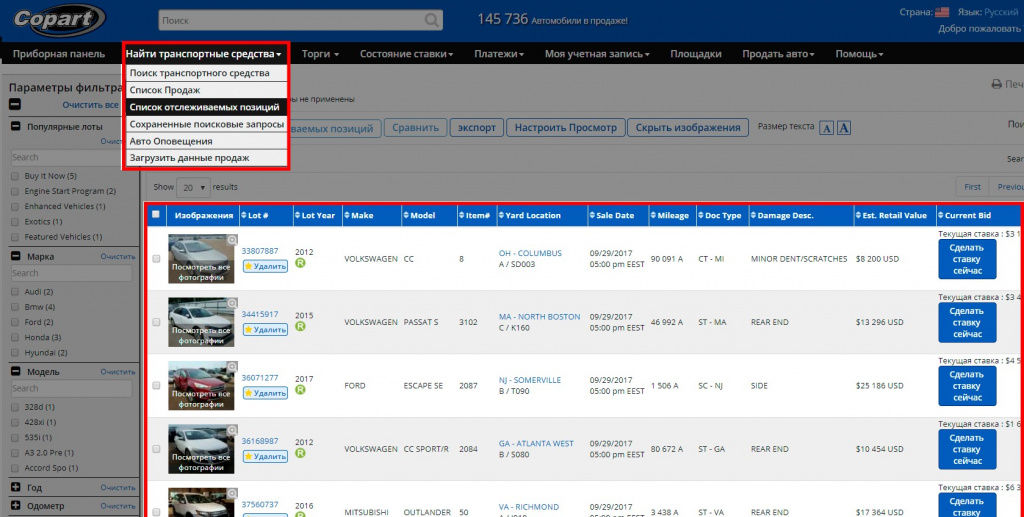The width and height of the screenshot is (1024, 517).
Task: Click green R icon on lot 33807887
Action: coord(300,263)
